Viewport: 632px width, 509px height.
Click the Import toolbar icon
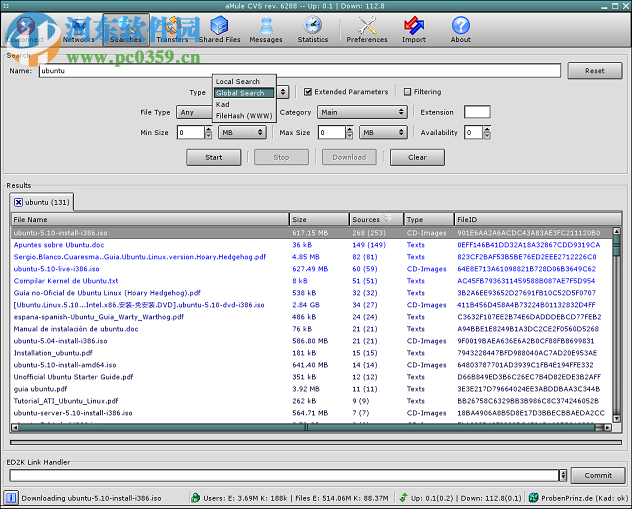click(x=414, y=30)
